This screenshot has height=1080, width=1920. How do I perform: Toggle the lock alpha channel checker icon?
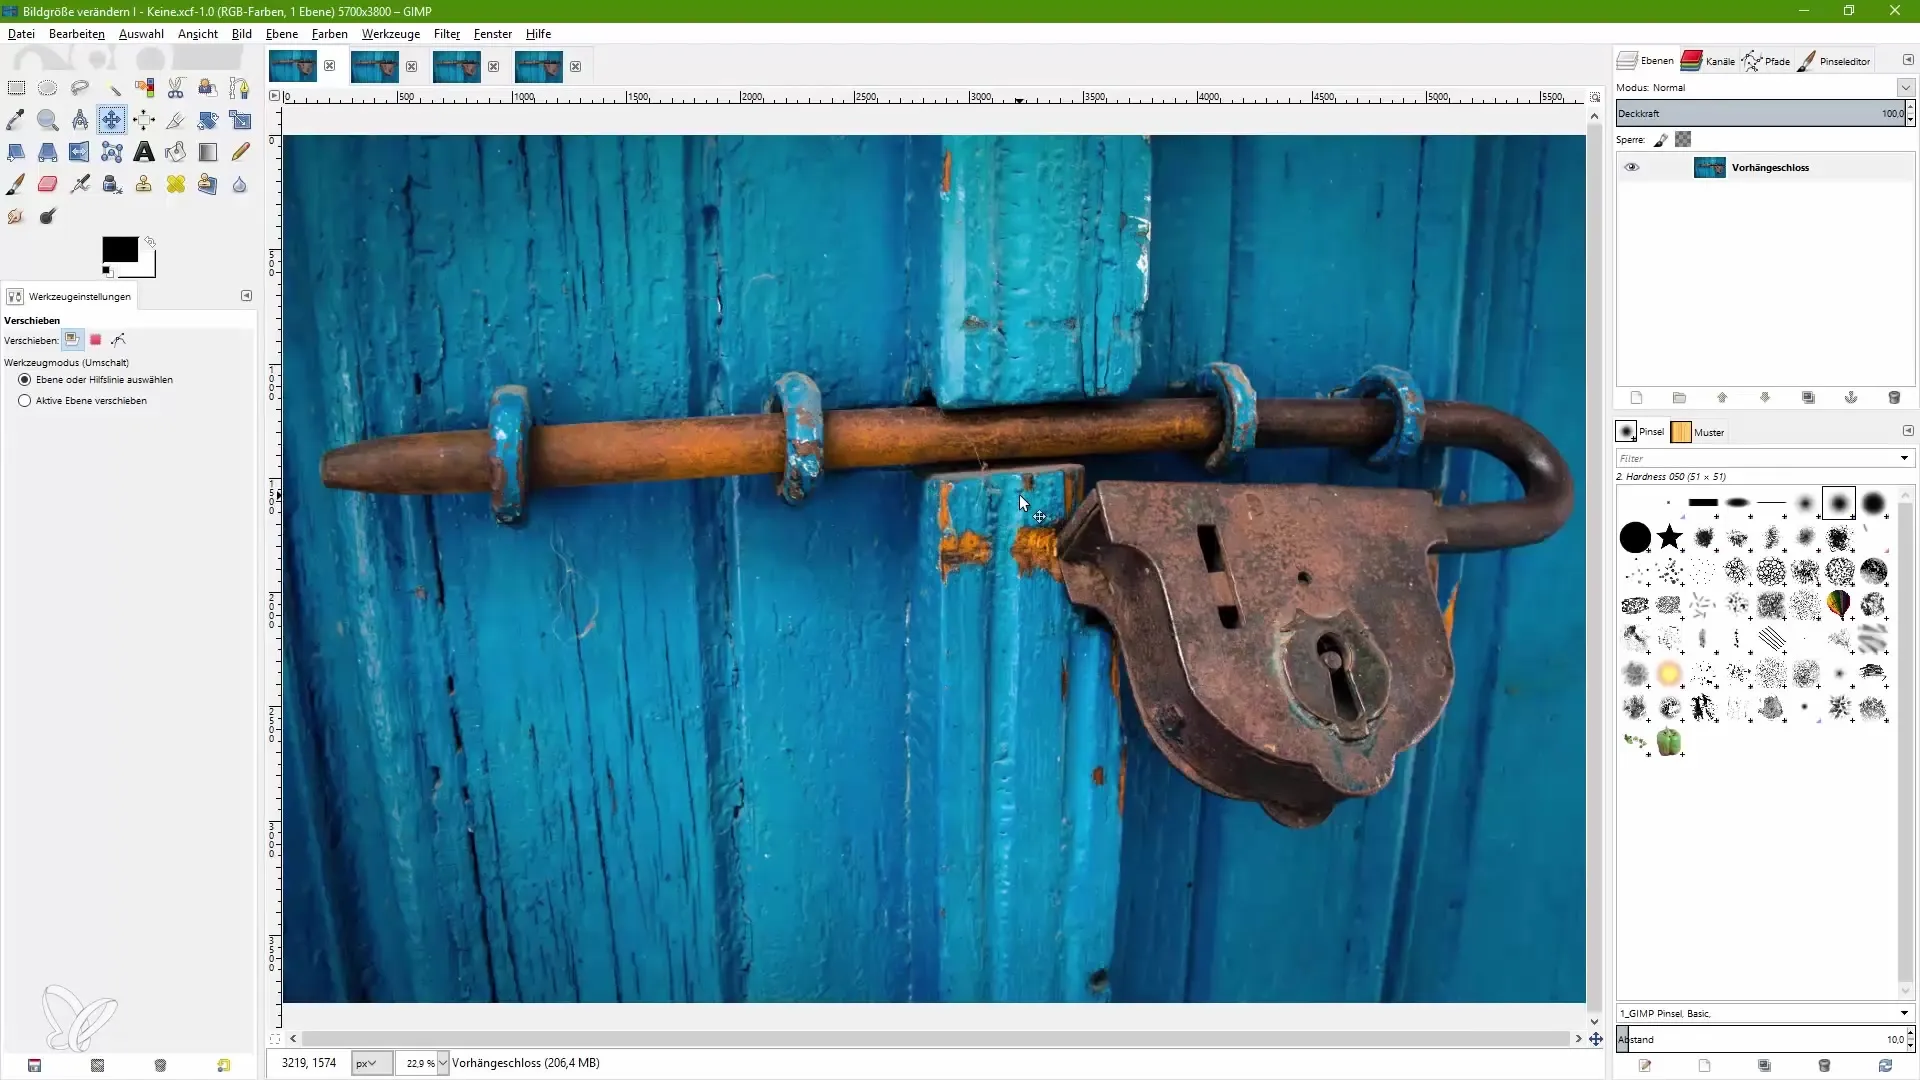click(1684, 140)
